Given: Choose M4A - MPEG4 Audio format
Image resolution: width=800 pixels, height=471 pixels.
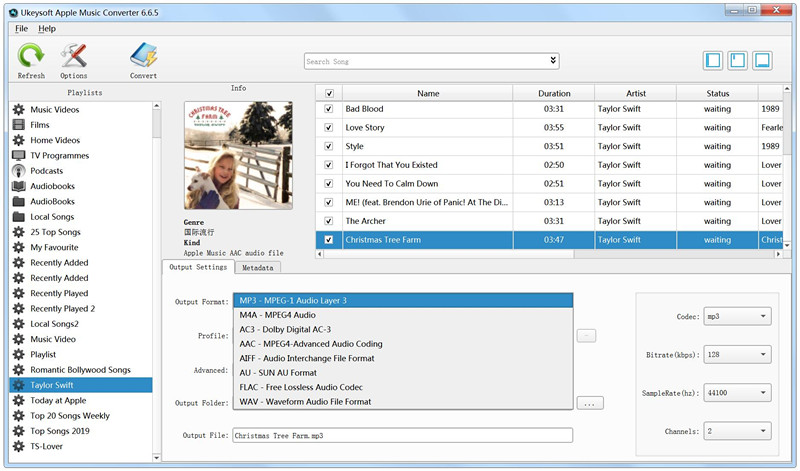Looking at the screenshot, I should click(x=403, y=315).
